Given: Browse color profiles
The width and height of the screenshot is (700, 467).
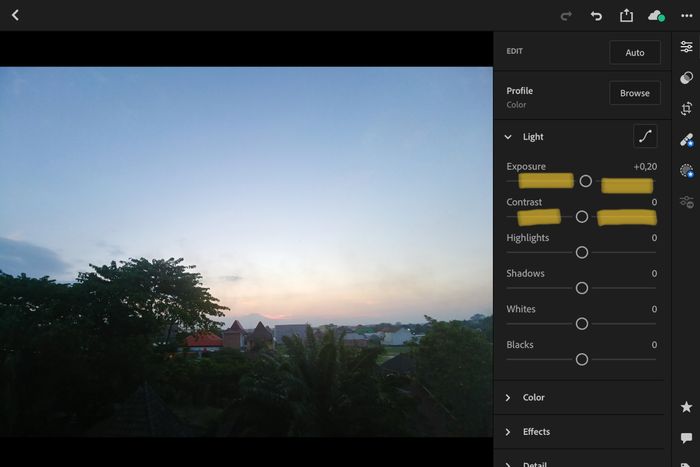Looking at the screenshot, I should click(635, 93).
